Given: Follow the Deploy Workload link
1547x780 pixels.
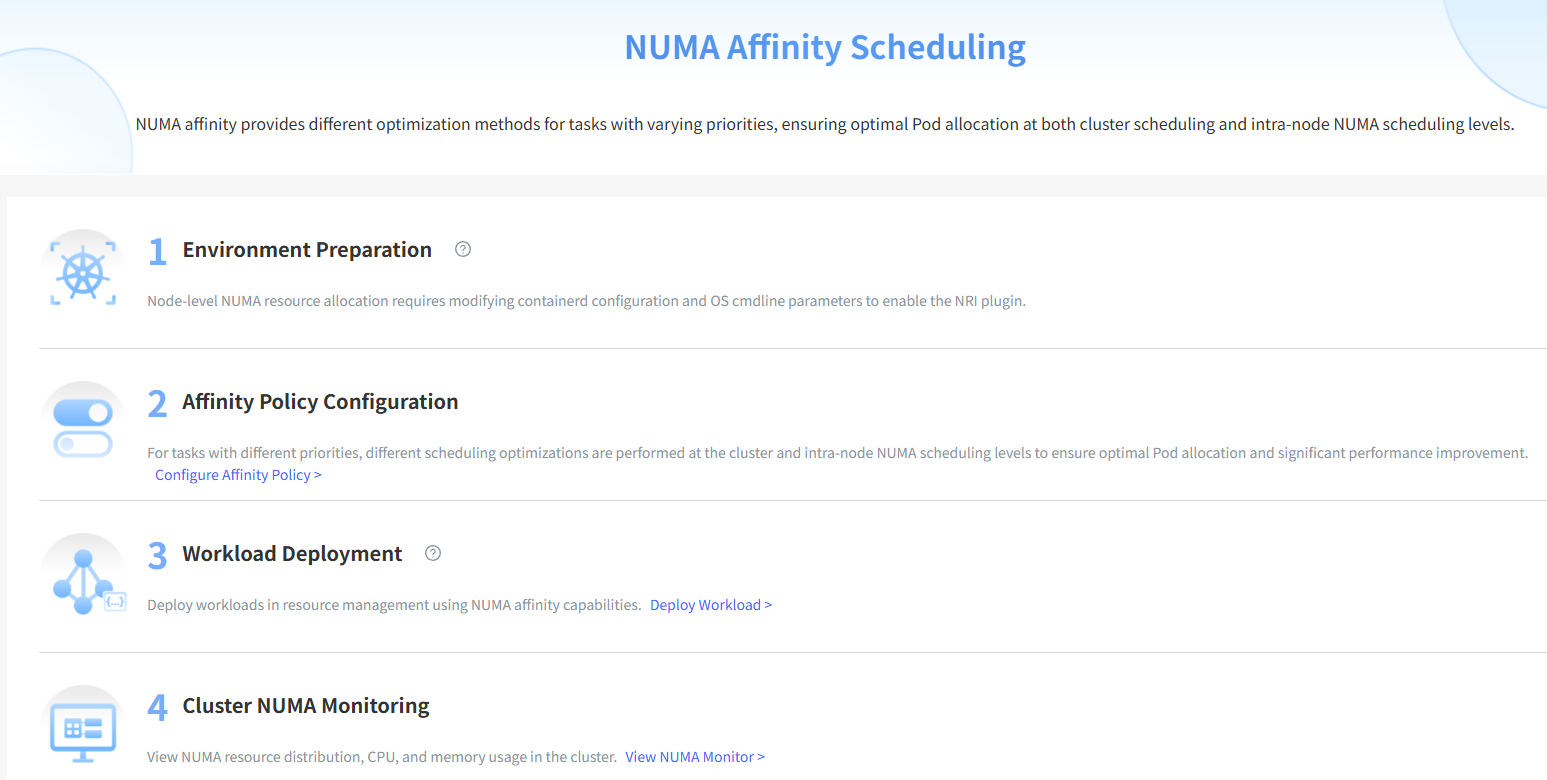Looking at the screenshot, I should [711, 605].
